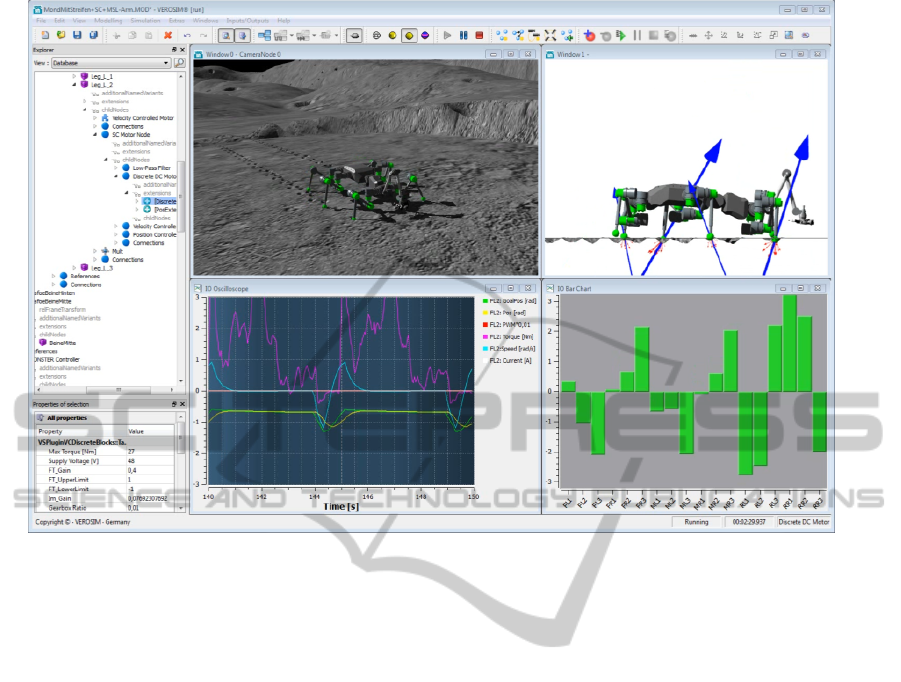Click the All properties header button
This screenshot has height=682, width=901.
click(x=66, y=417)
